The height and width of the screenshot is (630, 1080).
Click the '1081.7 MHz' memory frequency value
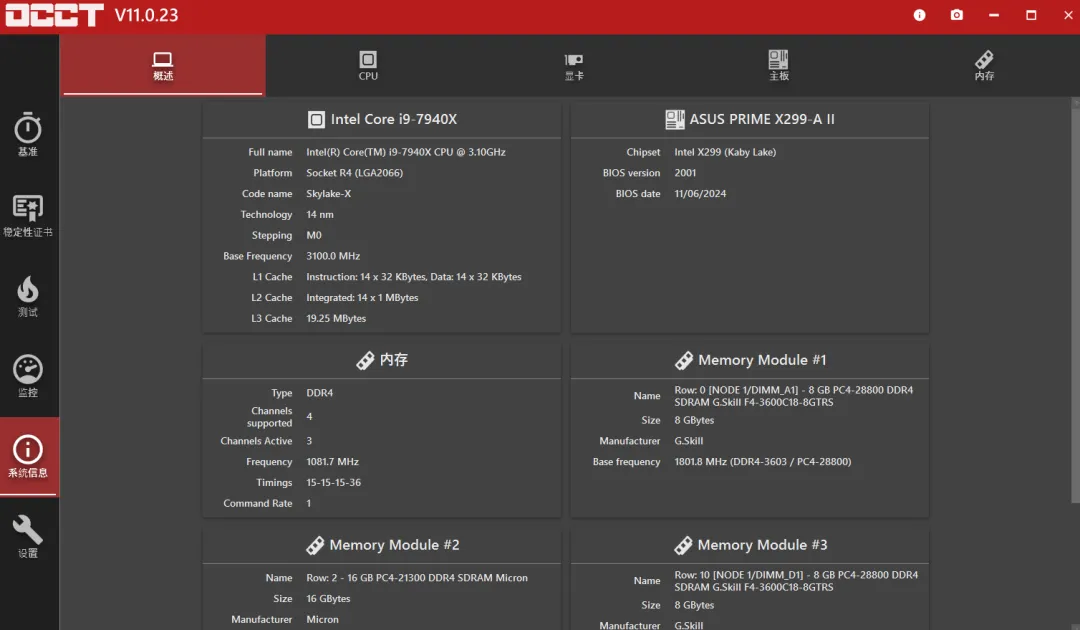(x=333, y=461)
